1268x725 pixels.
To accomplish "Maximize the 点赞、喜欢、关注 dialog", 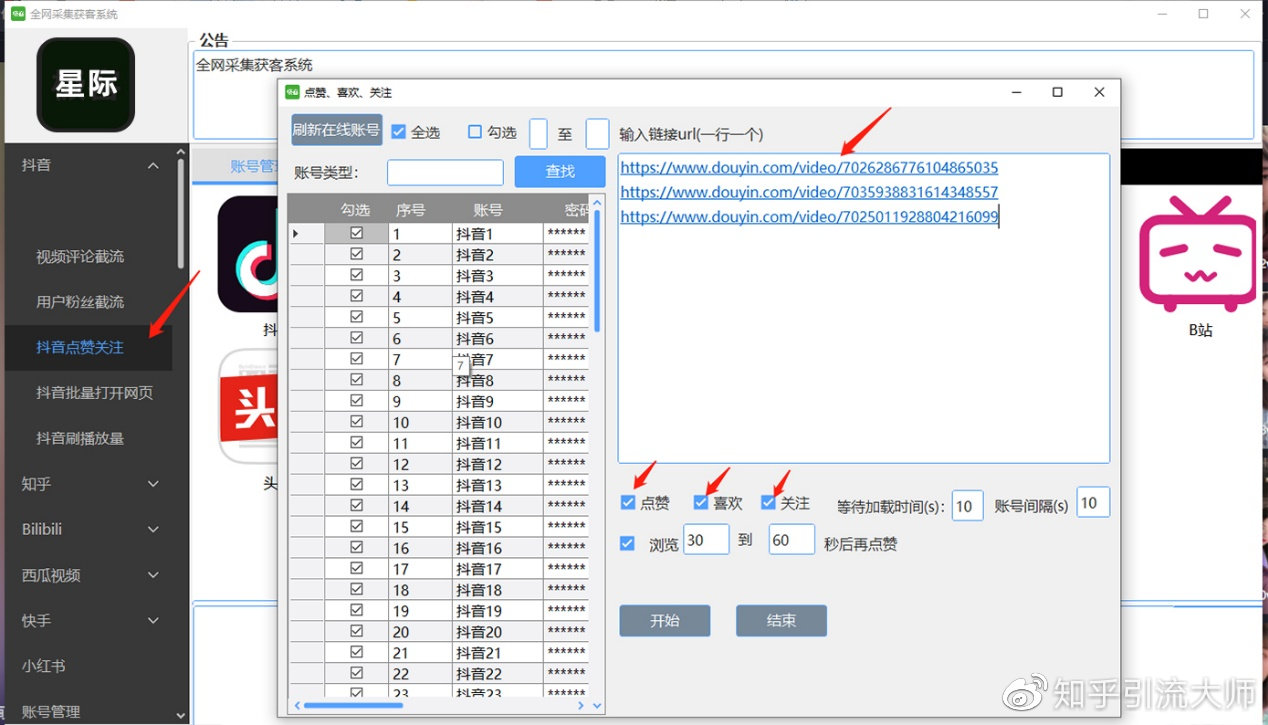I will [1057, 92].
